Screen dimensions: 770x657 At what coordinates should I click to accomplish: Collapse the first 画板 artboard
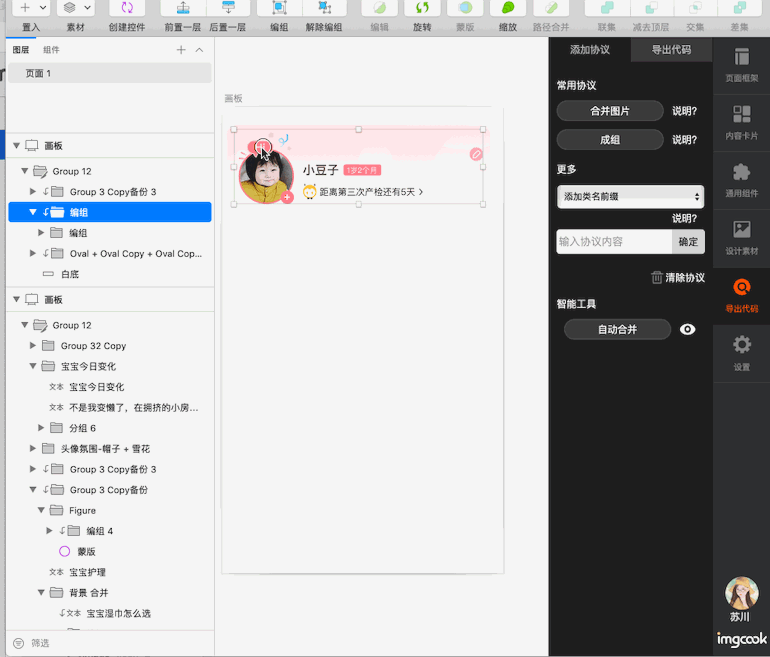tap(16, 145)
